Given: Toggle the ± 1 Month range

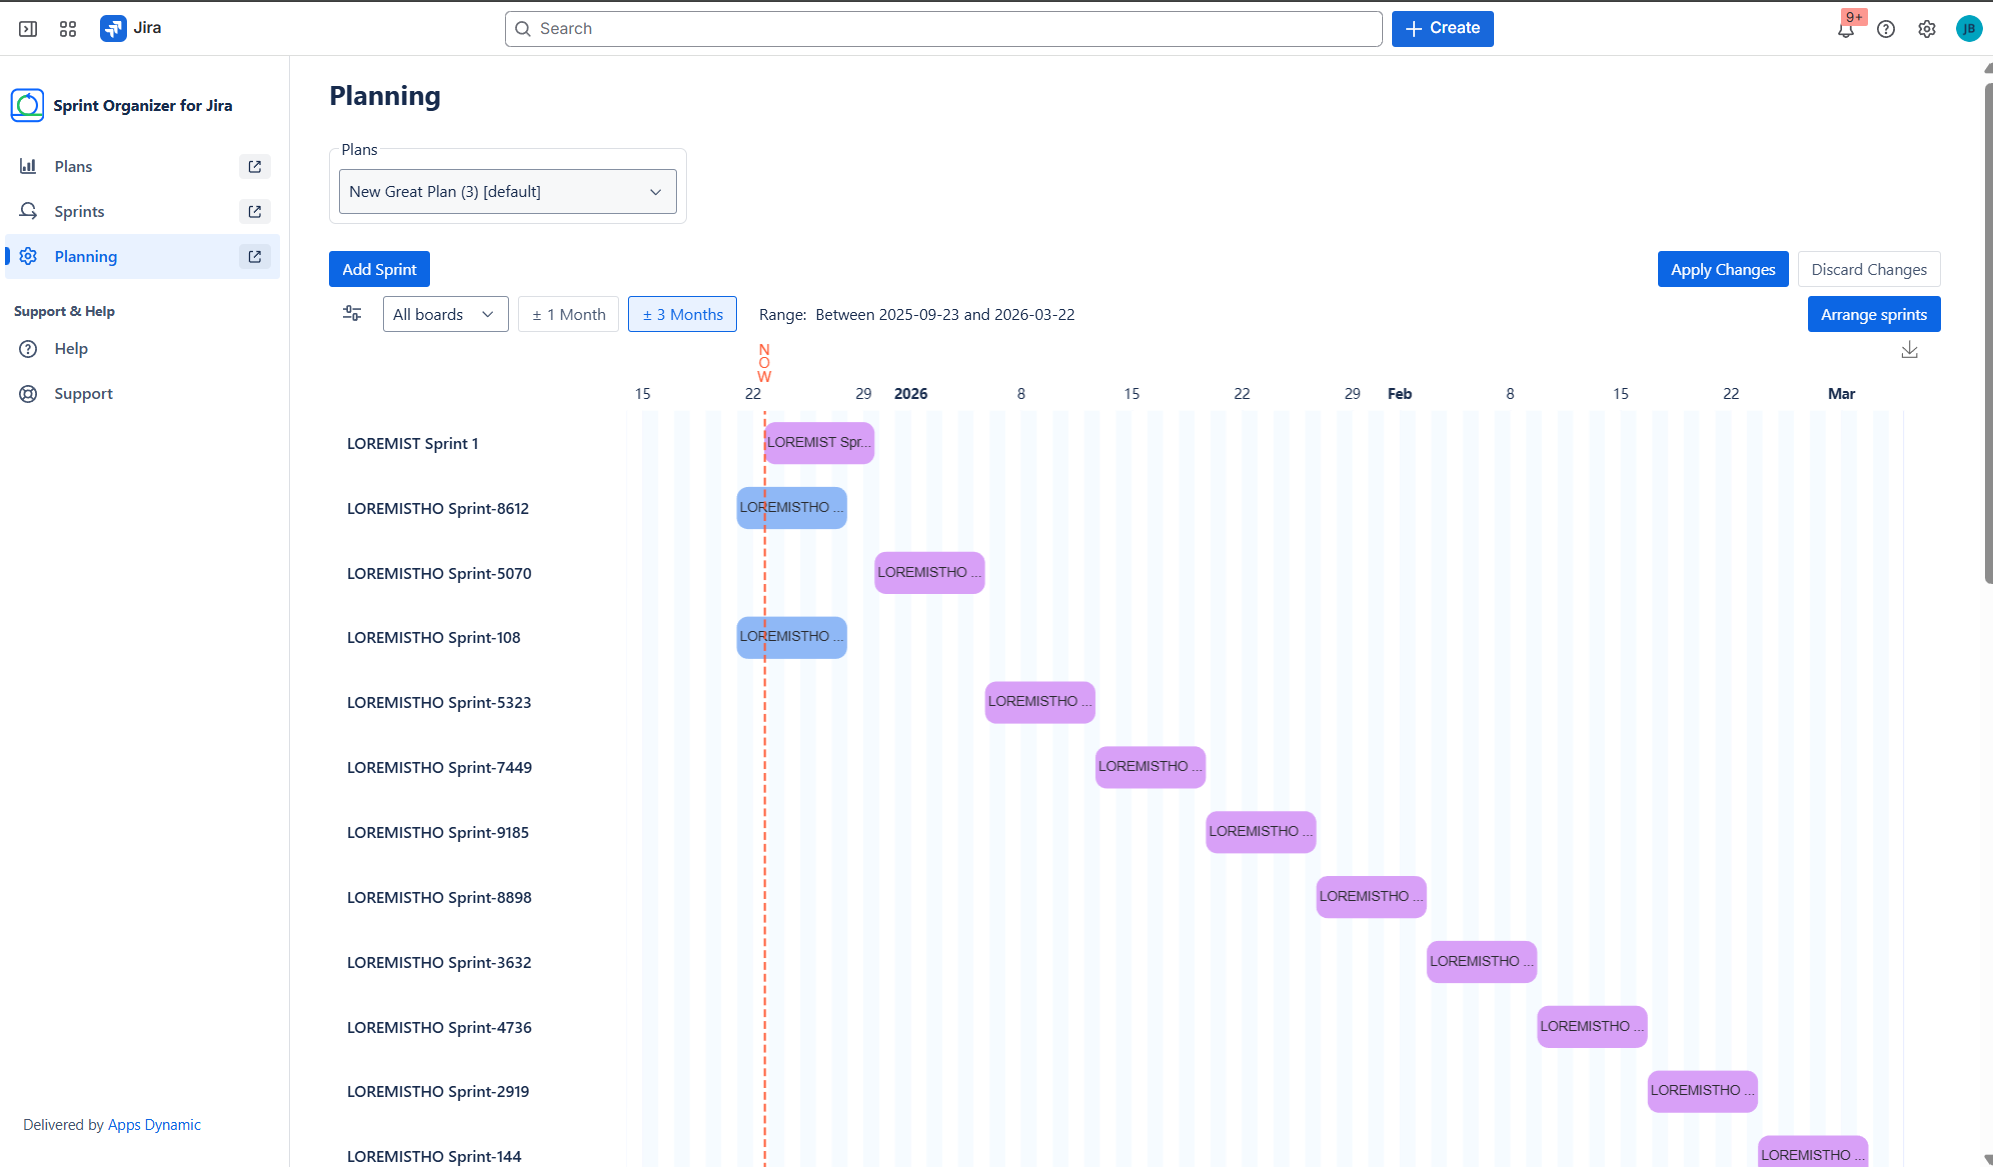Looking at the screenshot, I should (x=568, y=314).
